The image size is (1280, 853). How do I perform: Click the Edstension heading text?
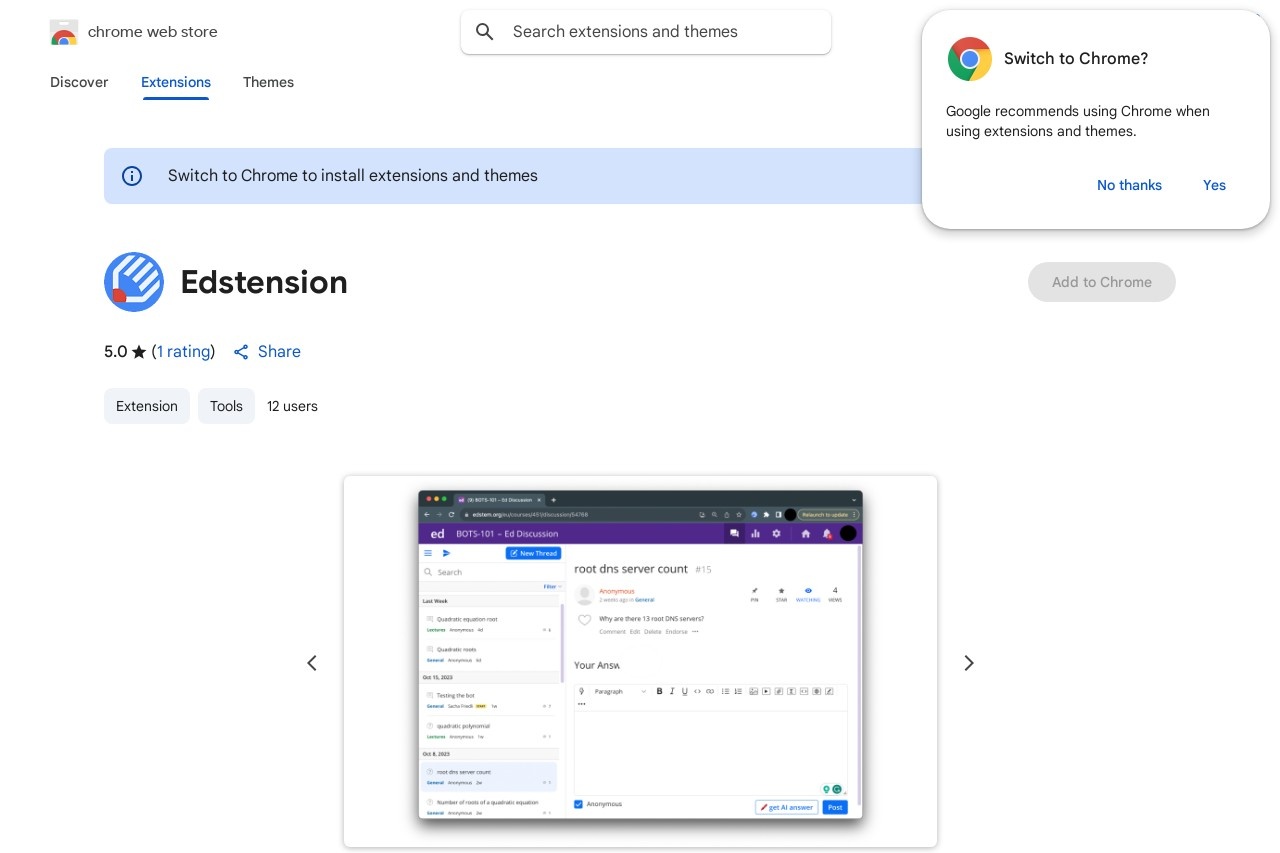pos(264,282)
